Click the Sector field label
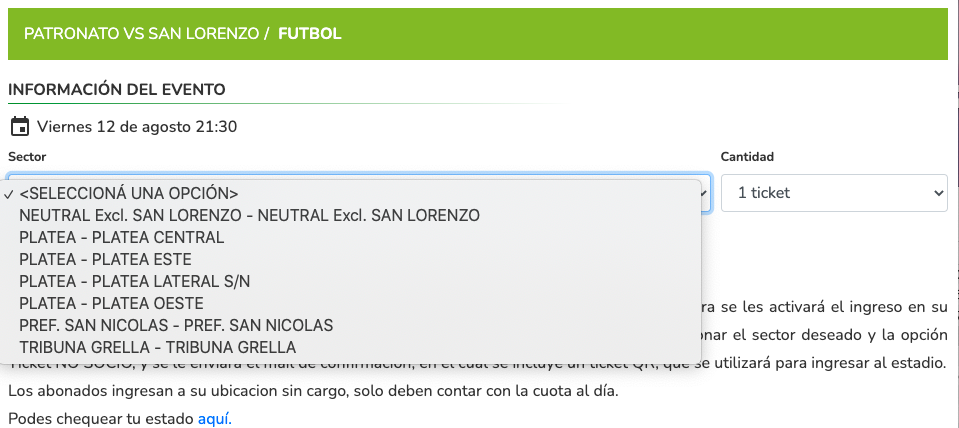This screenshot has width=959, height=428. click(x=27, y=157)
